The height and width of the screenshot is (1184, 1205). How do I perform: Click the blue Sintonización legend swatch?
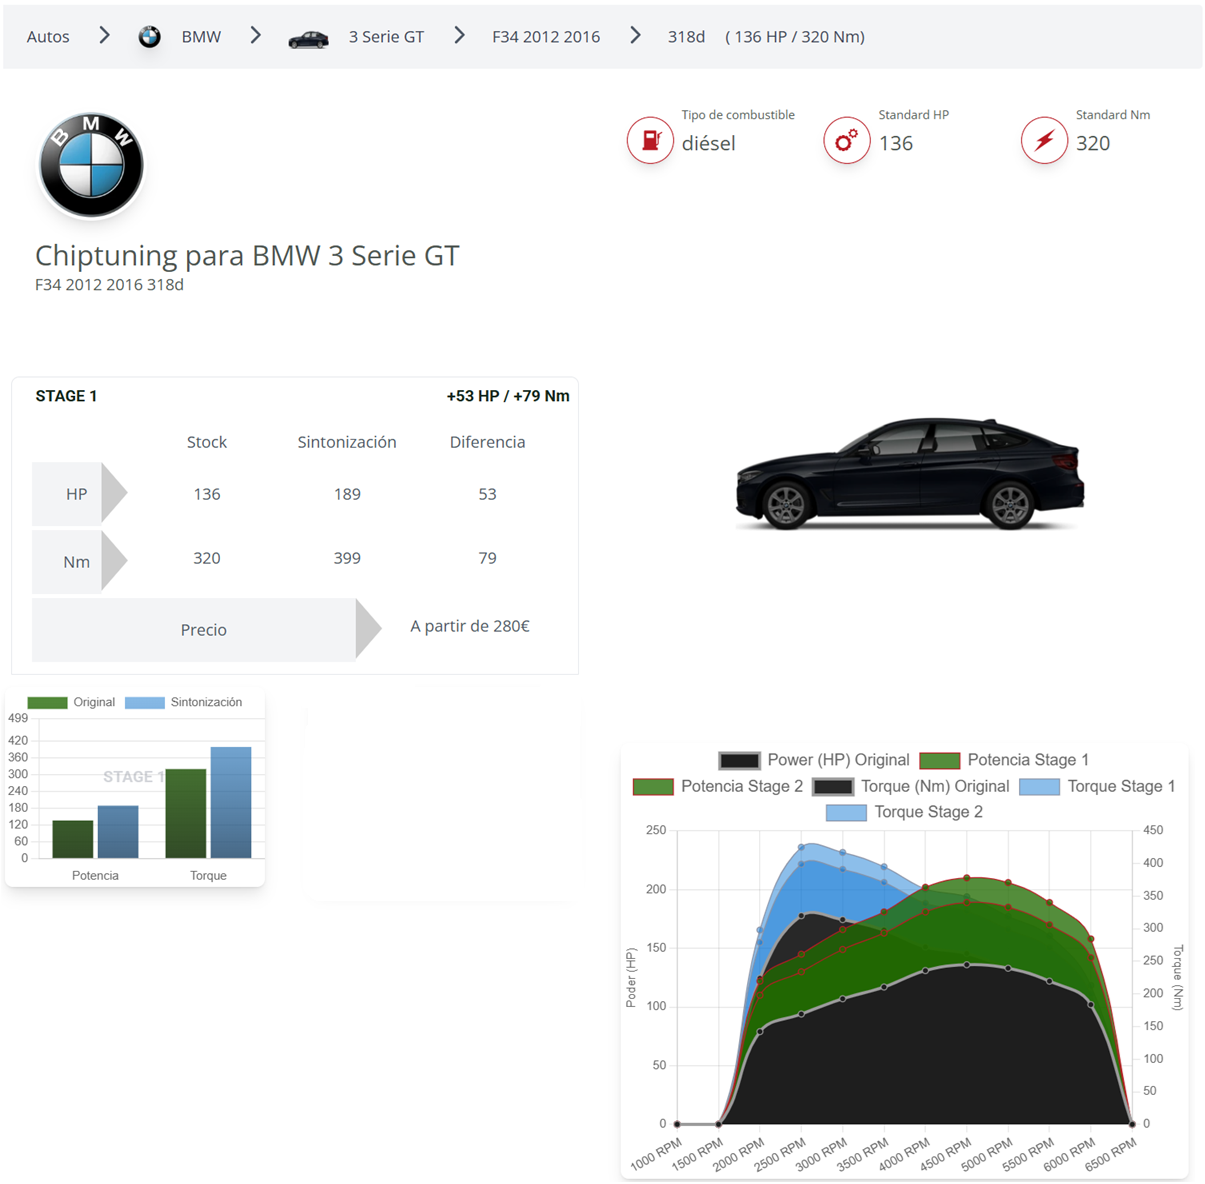click(145, 702)
